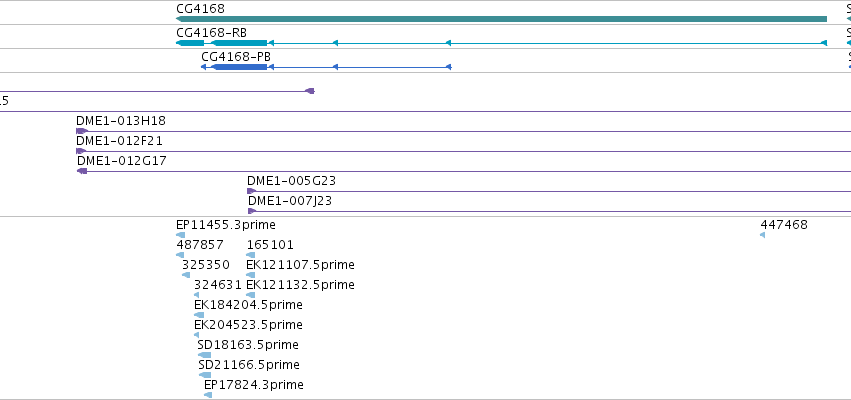Click the DME1-007J23 arrow glyph
Viewport: 851px width, 400px height.
(252, 211)
